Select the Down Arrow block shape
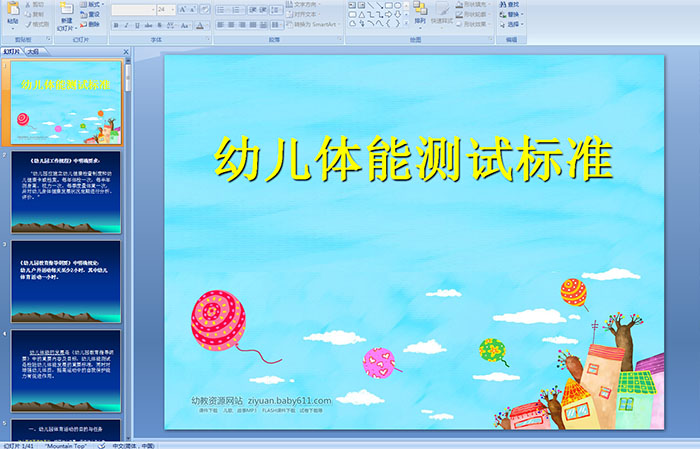Screen dimensions: 700x449 click(x=397, y=14)
